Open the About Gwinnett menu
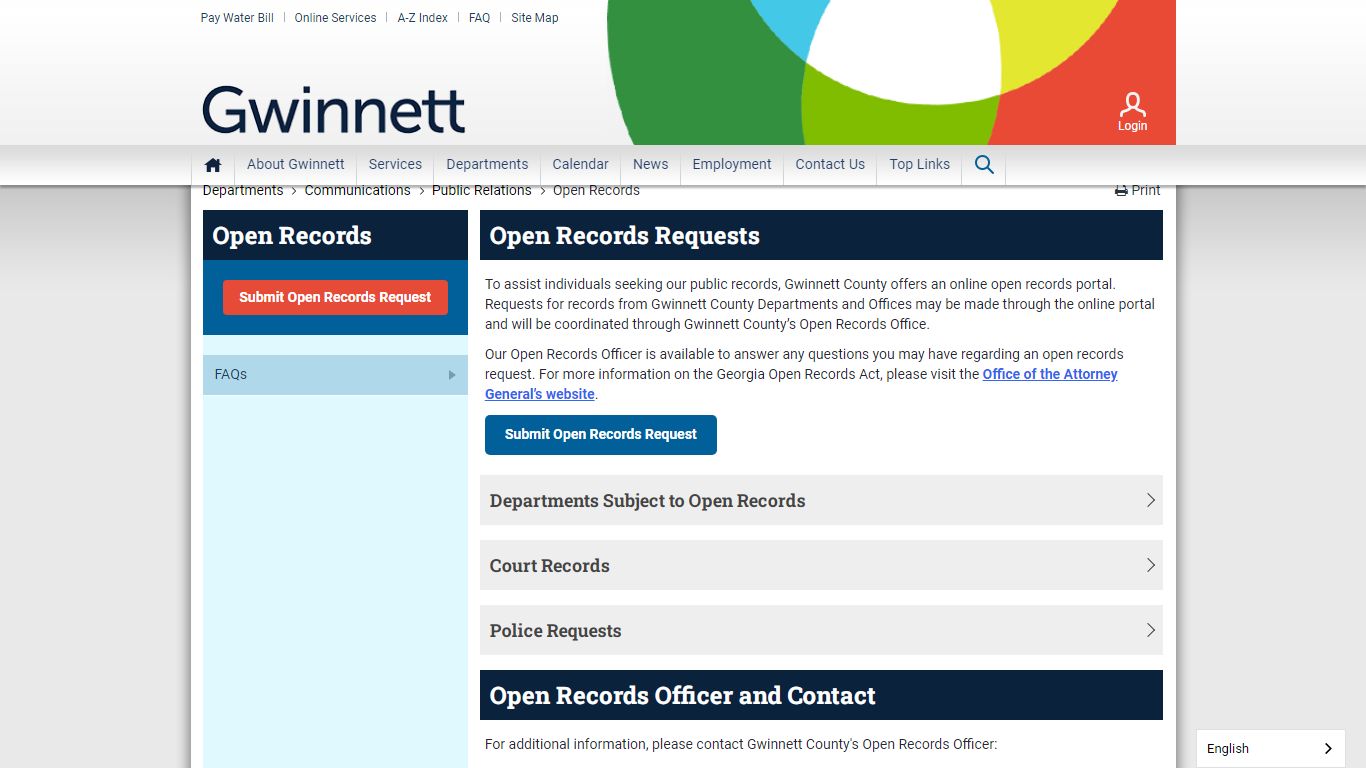 (296, 164)
